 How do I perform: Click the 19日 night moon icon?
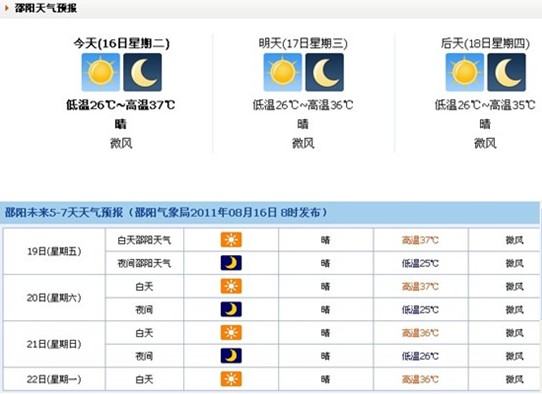(231, 263)
